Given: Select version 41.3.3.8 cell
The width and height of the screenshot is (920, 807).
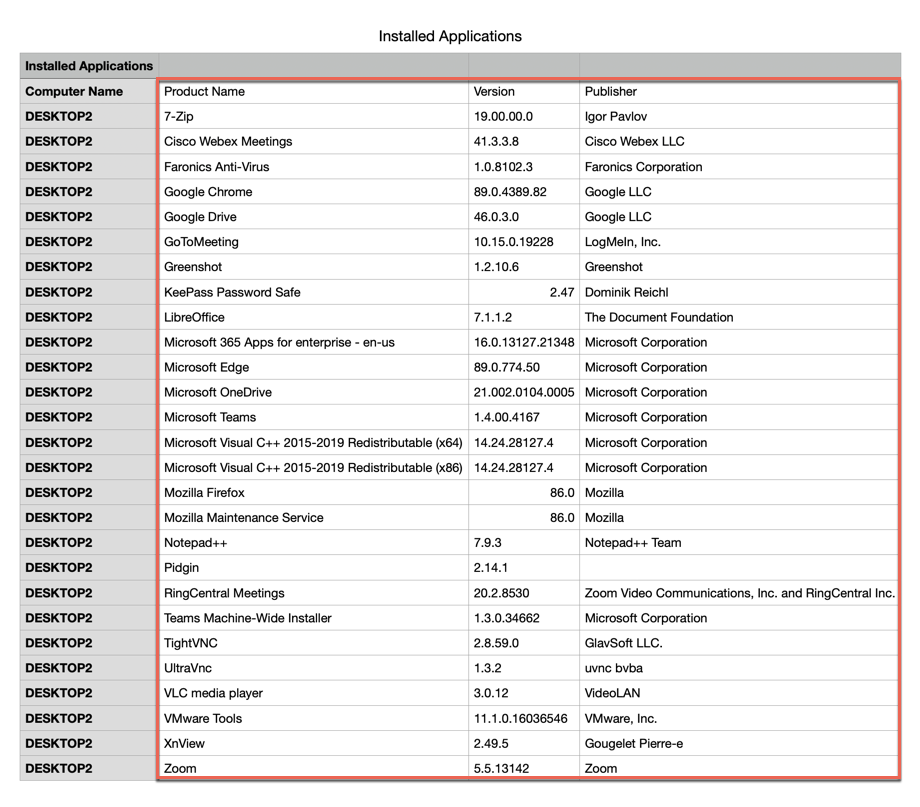Looking at the screenshot, I should tap(524, 141).
